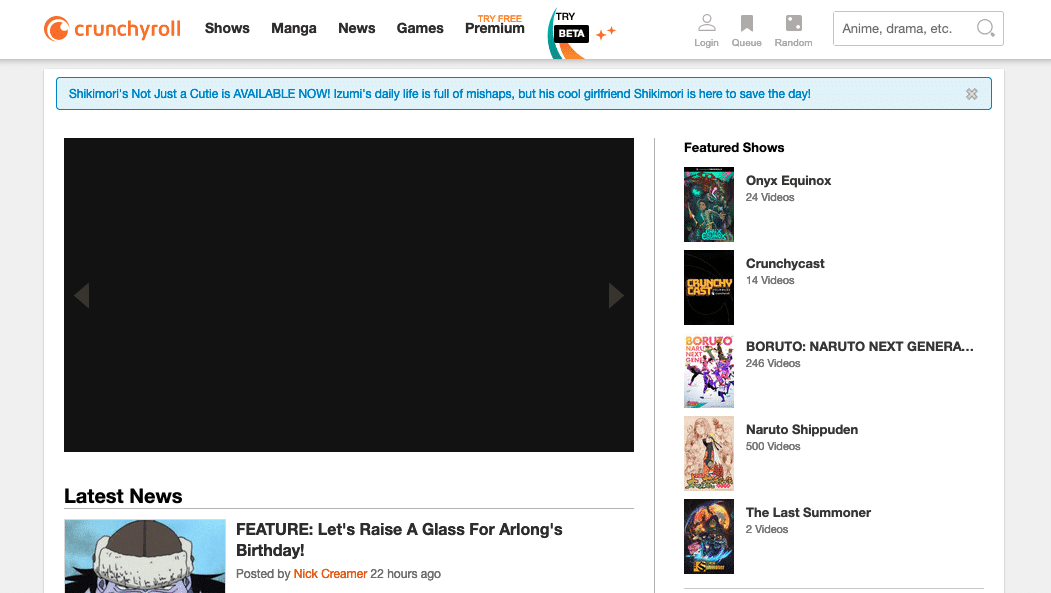Click the dark featured carousel banner

(x=349, y=295)
